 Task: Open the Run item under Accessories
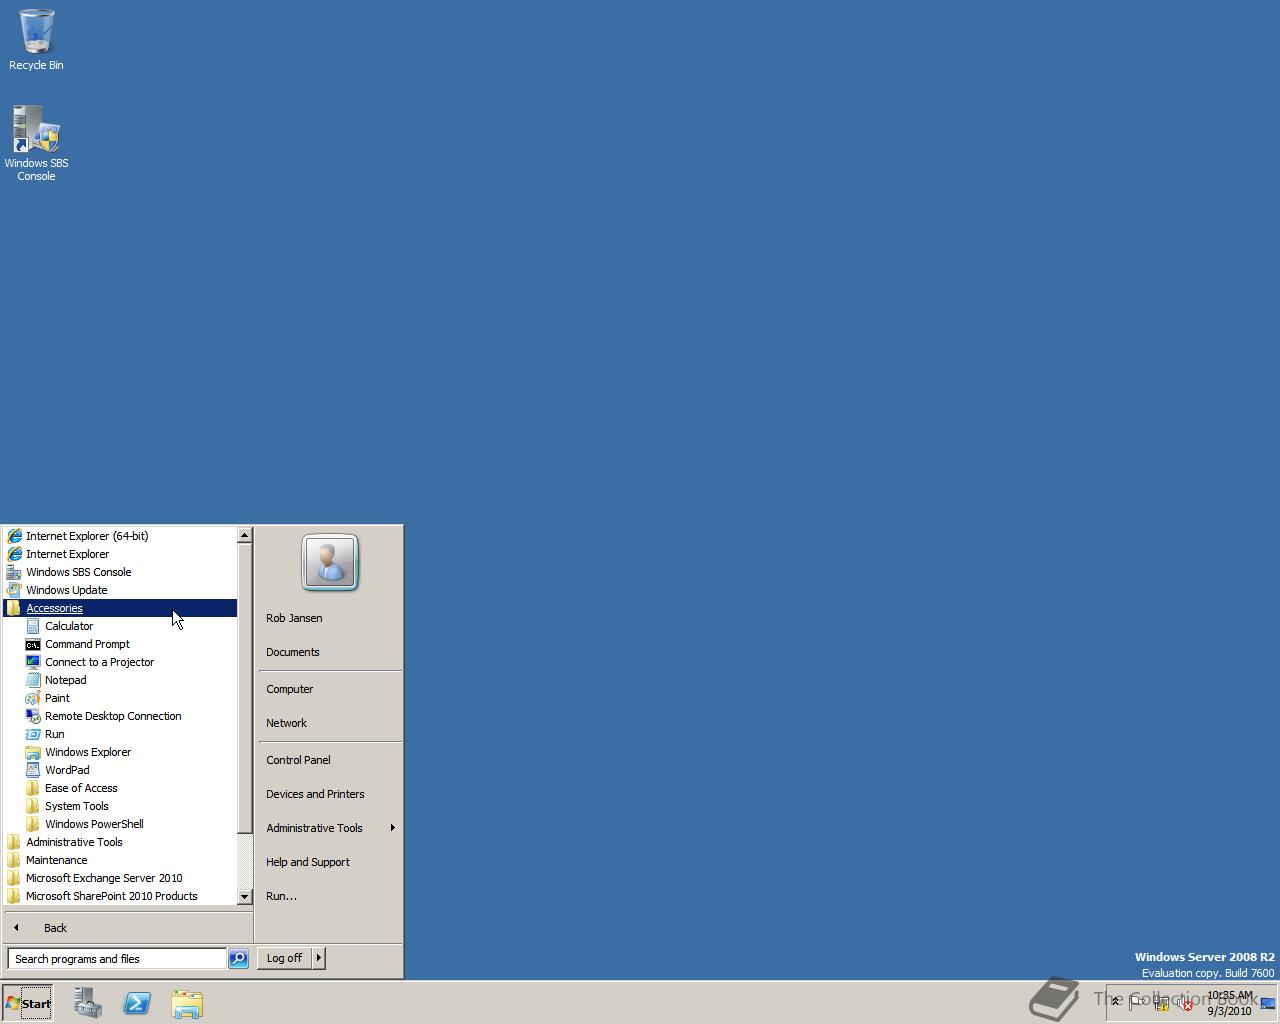coord(120,734)
